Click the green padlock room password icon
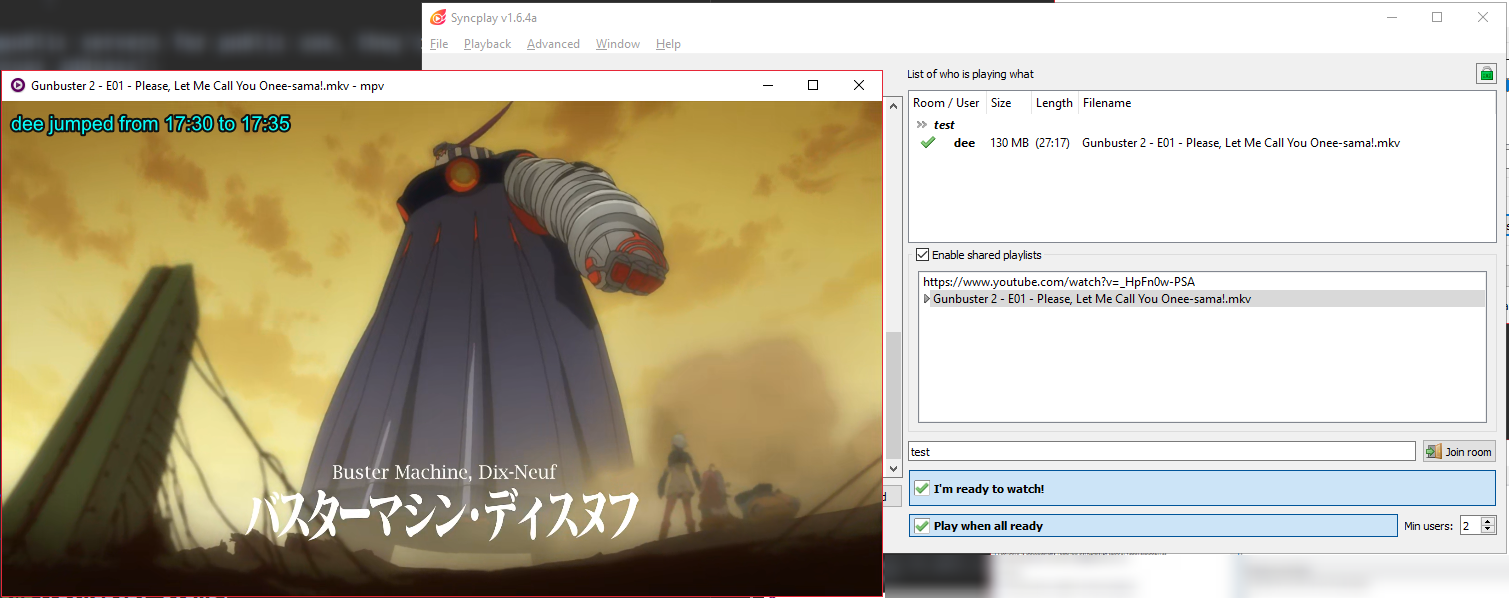Image resolution: width=1509 pixels, height=598 pixels. pos(1487,73)
